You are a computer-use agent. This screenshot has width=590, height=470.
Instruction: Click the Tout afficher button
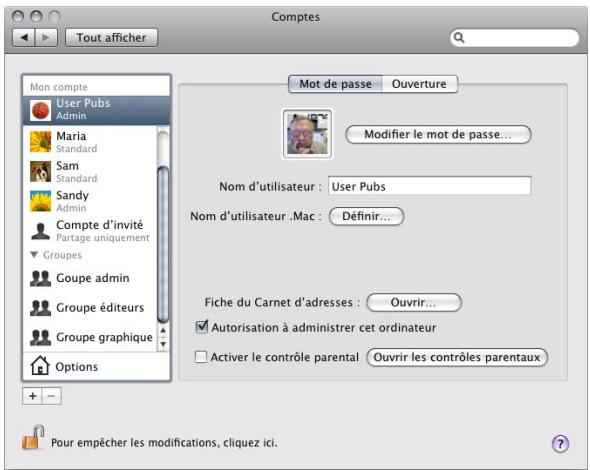(111, 38)
